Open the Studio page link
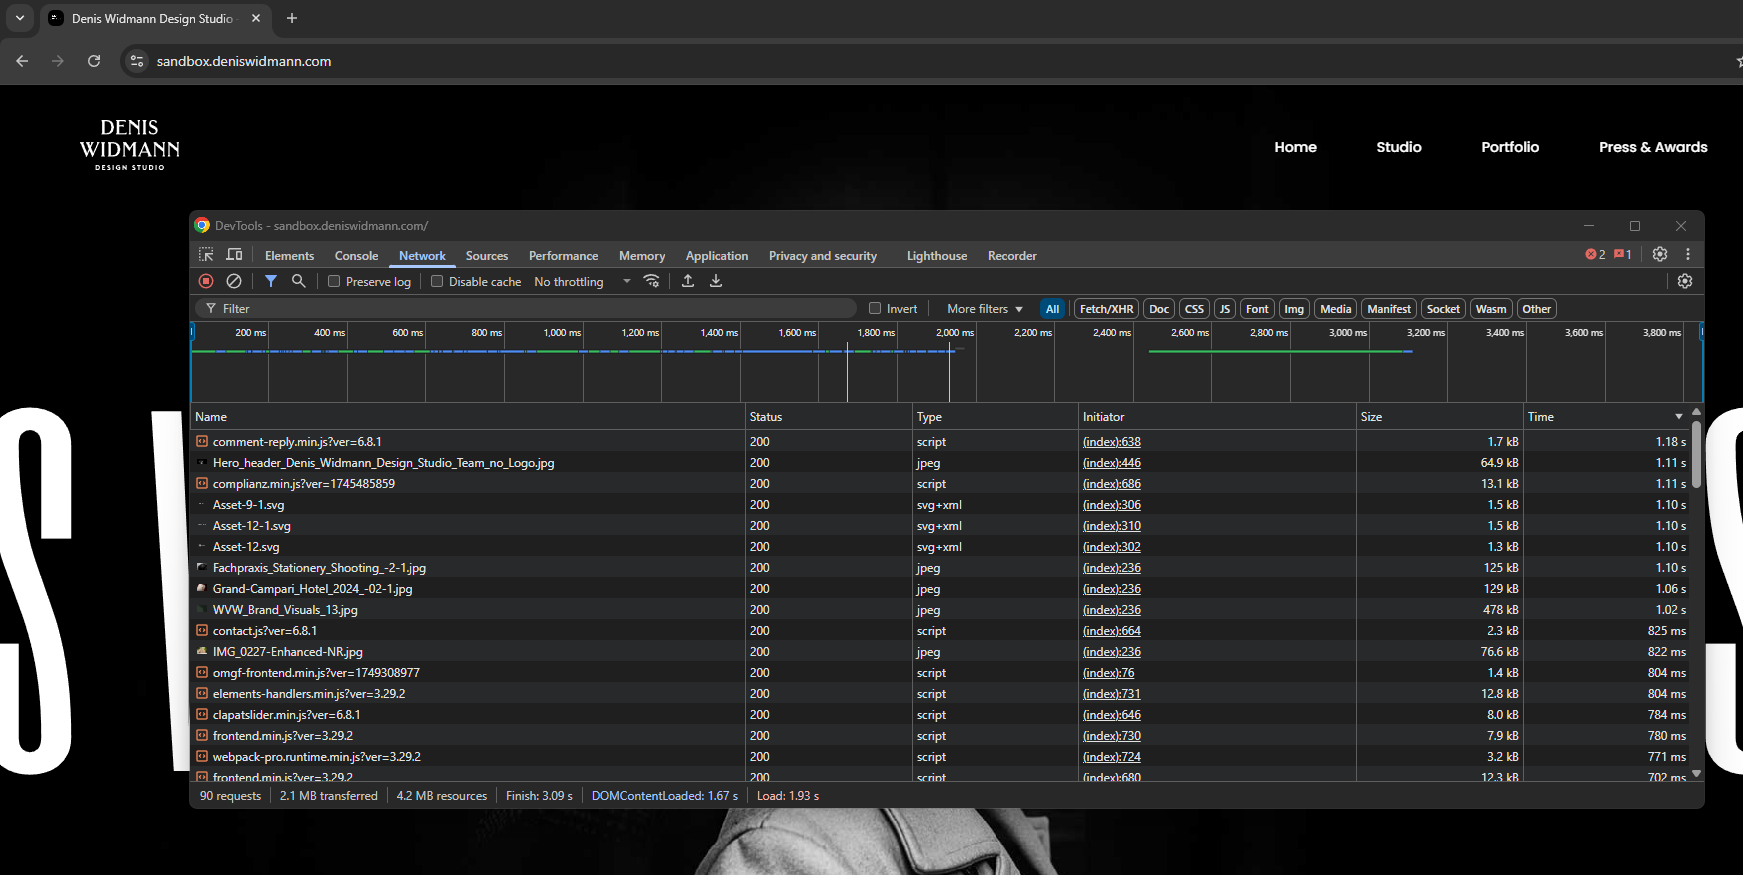The height and width of the screenshot is (875, 1743). (x=1399, y=147)
